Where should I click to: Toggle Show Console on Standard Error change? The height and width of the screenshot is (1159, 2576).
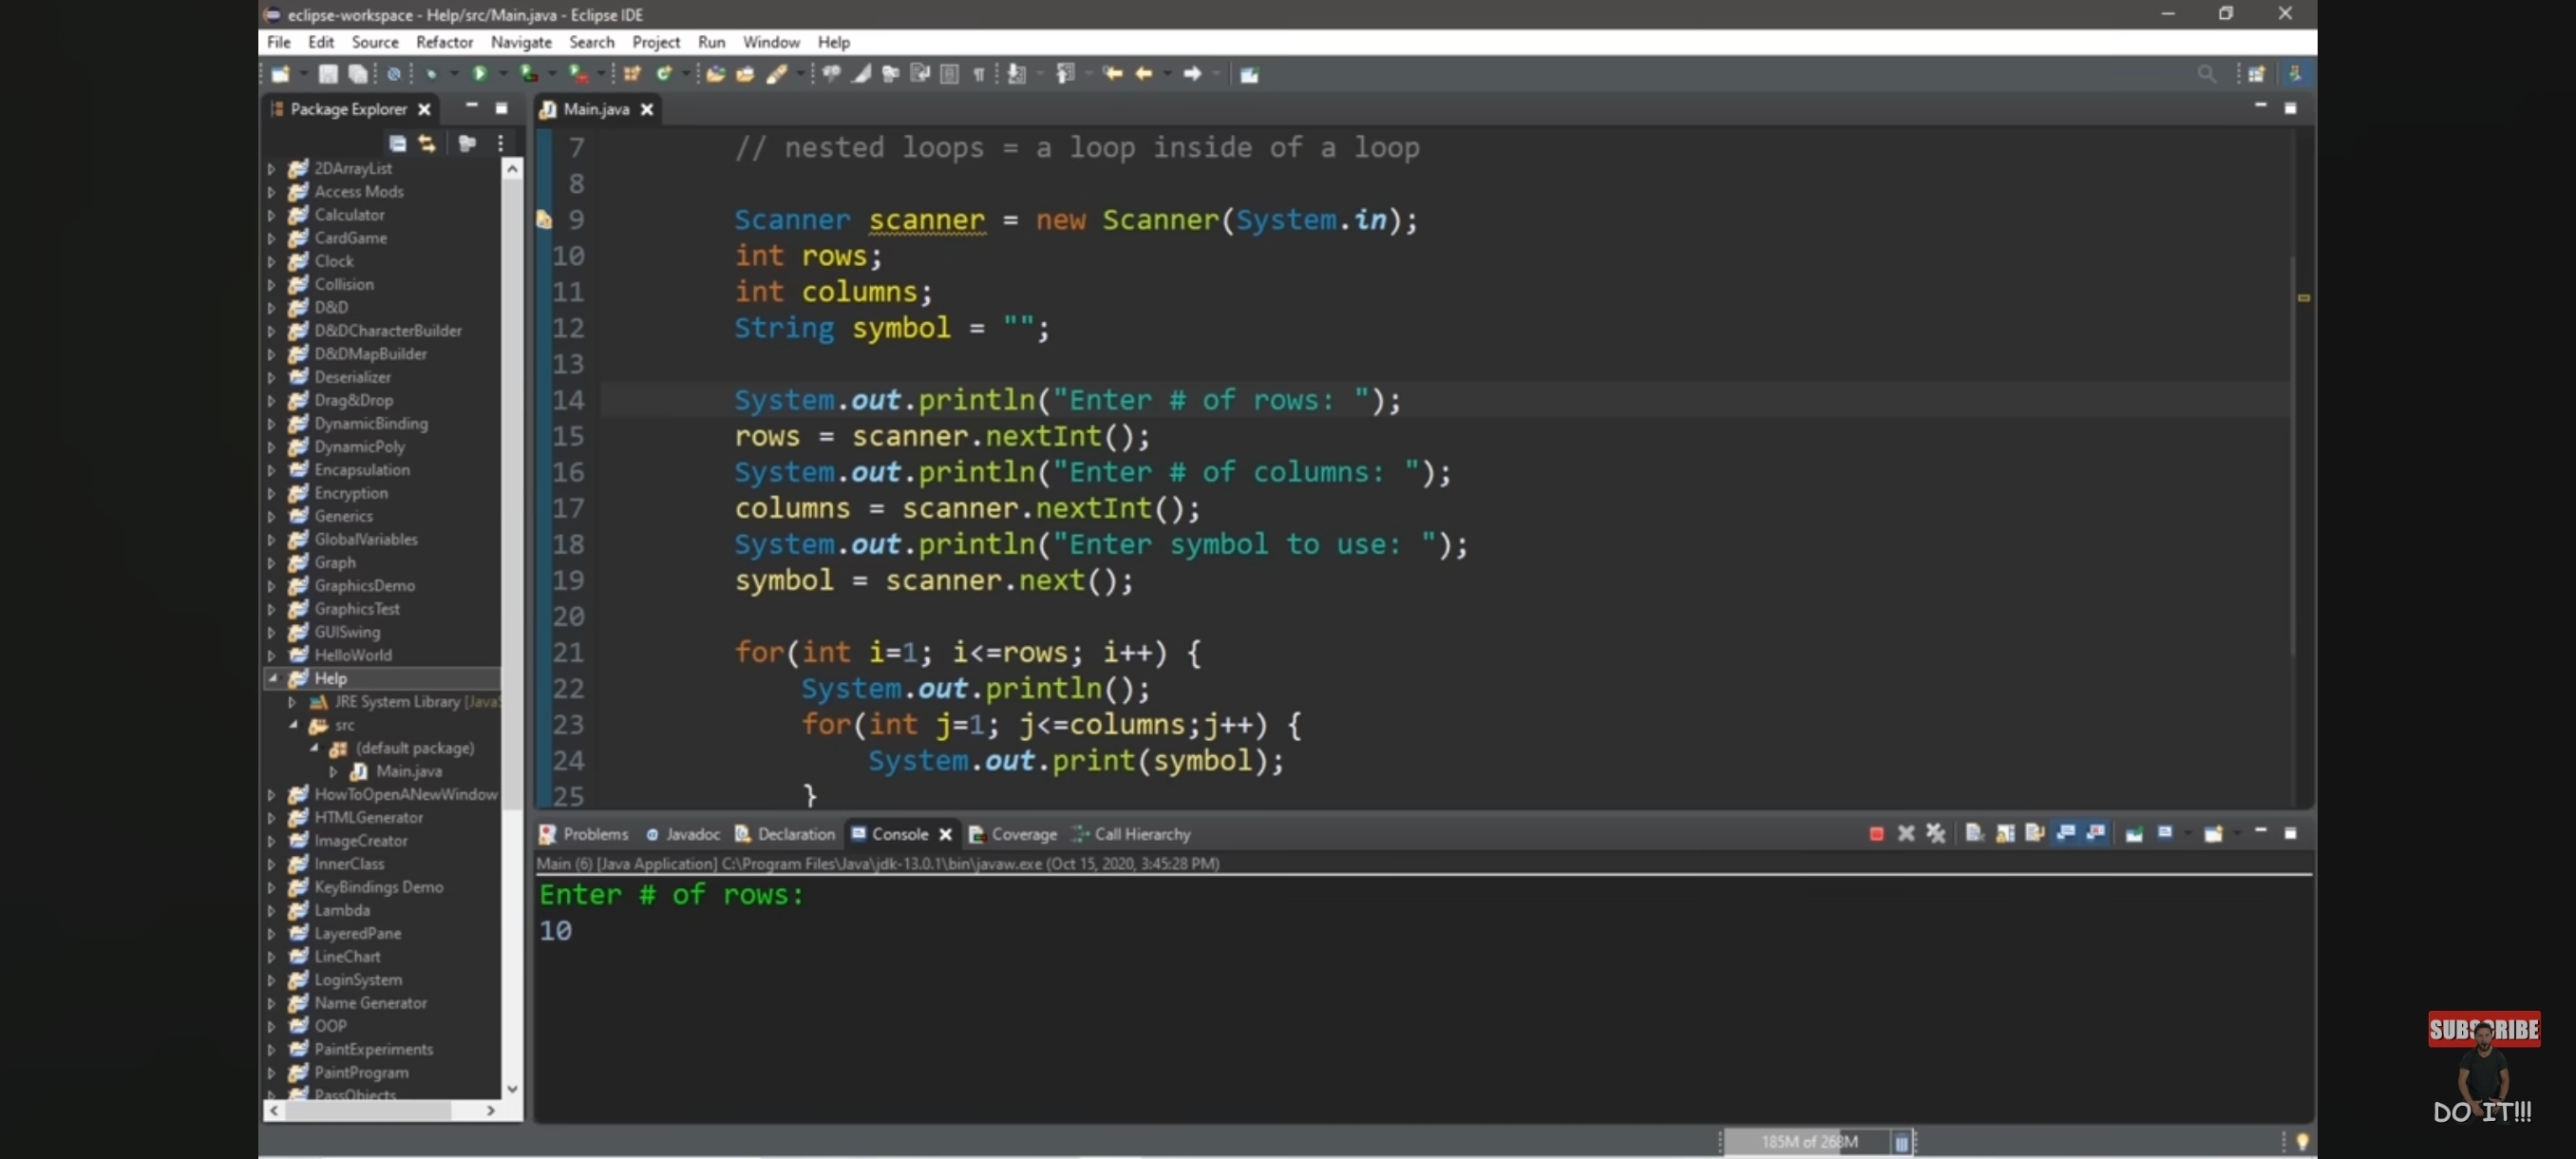2096,834
